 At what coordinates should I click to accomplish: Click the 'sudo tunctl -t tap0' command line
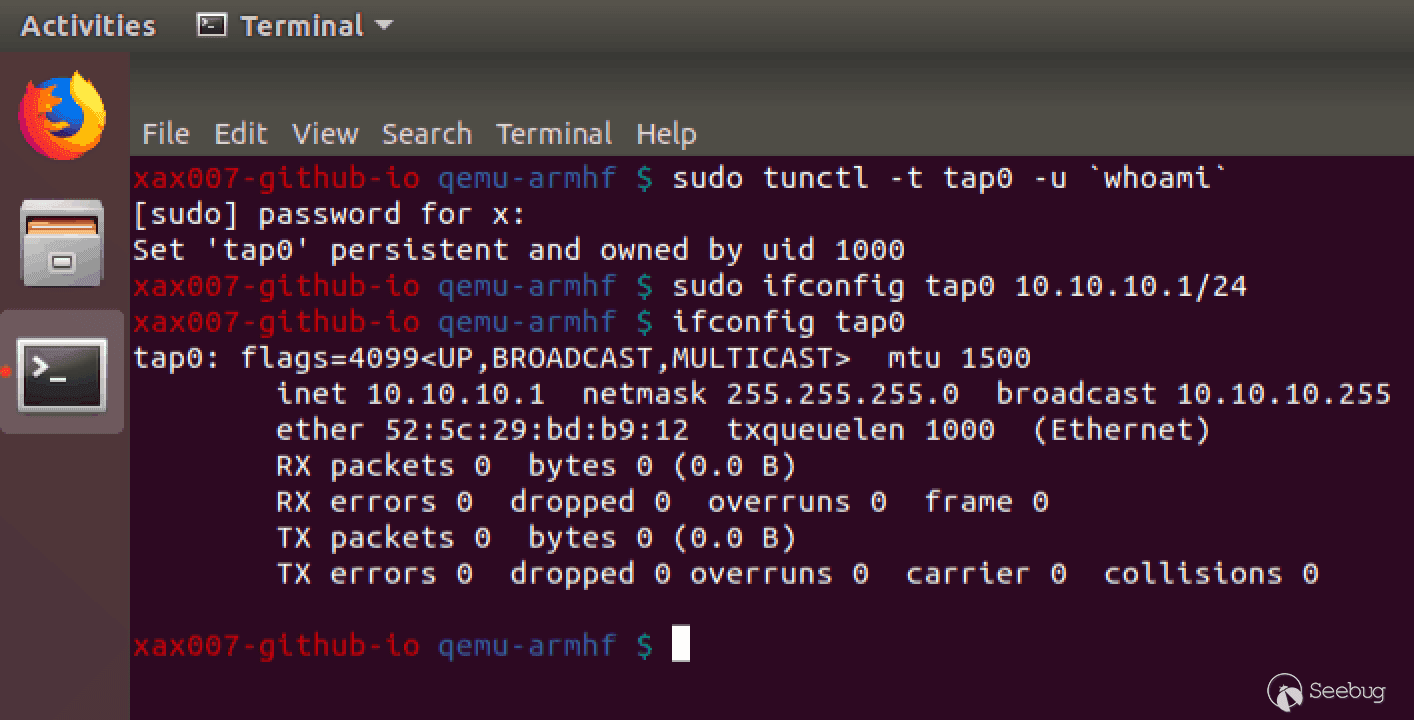pos(951,179)
